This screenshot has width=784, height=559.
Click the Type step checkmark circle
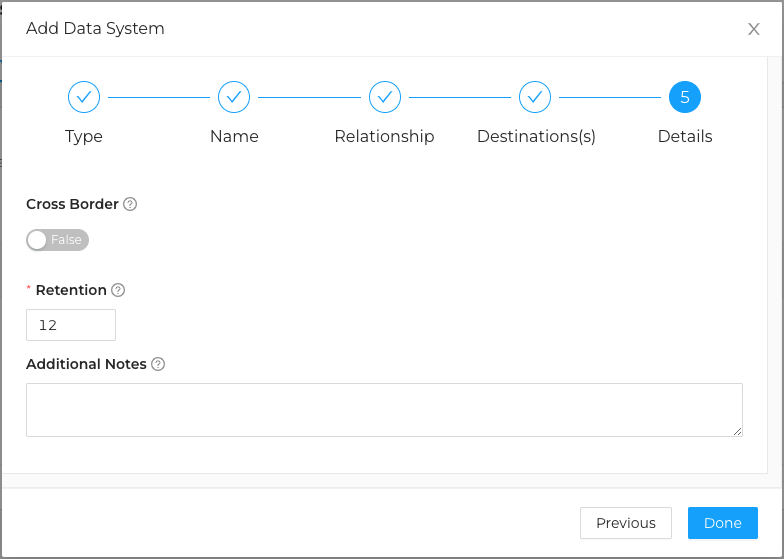click(84, 97)
